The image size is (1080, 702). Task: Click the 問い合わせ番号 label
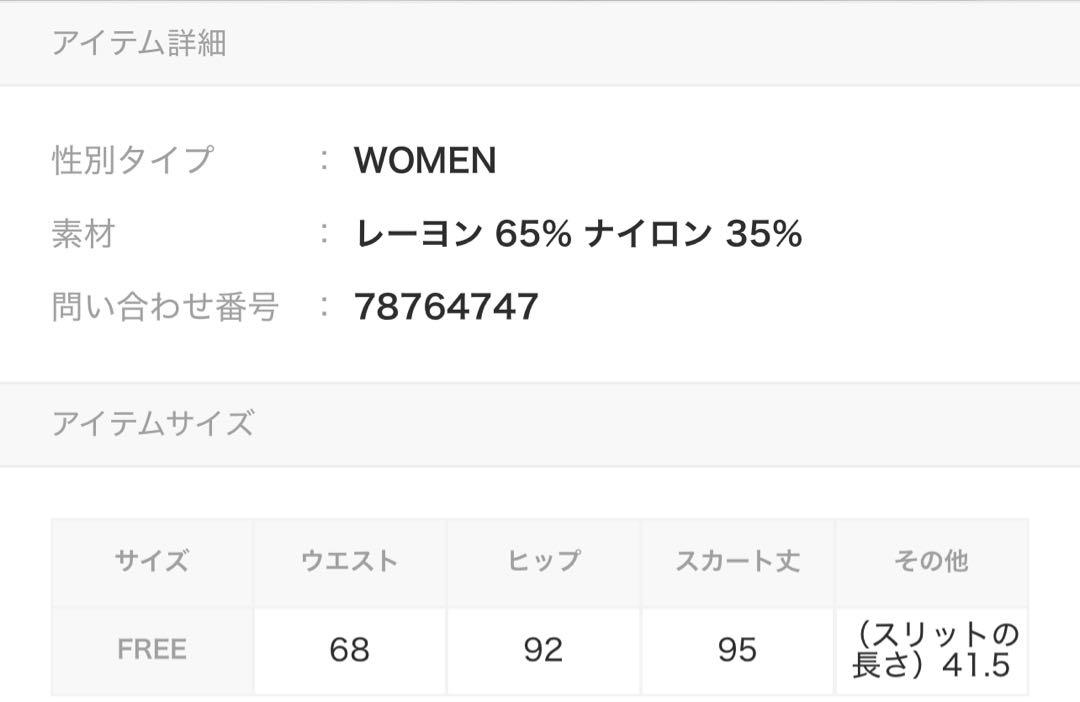165,306
